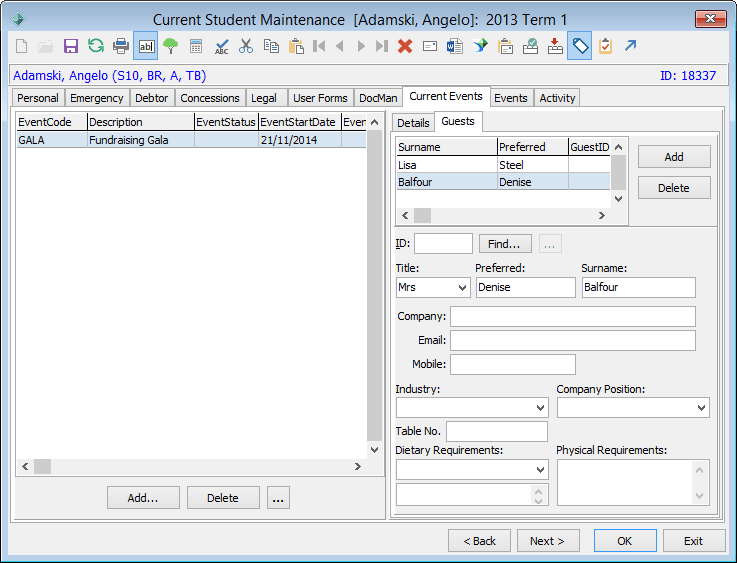The height and width of the screenshot is (563, 737).
Task: Toggle the 'abl' text field icon
Action: (146, 46)
